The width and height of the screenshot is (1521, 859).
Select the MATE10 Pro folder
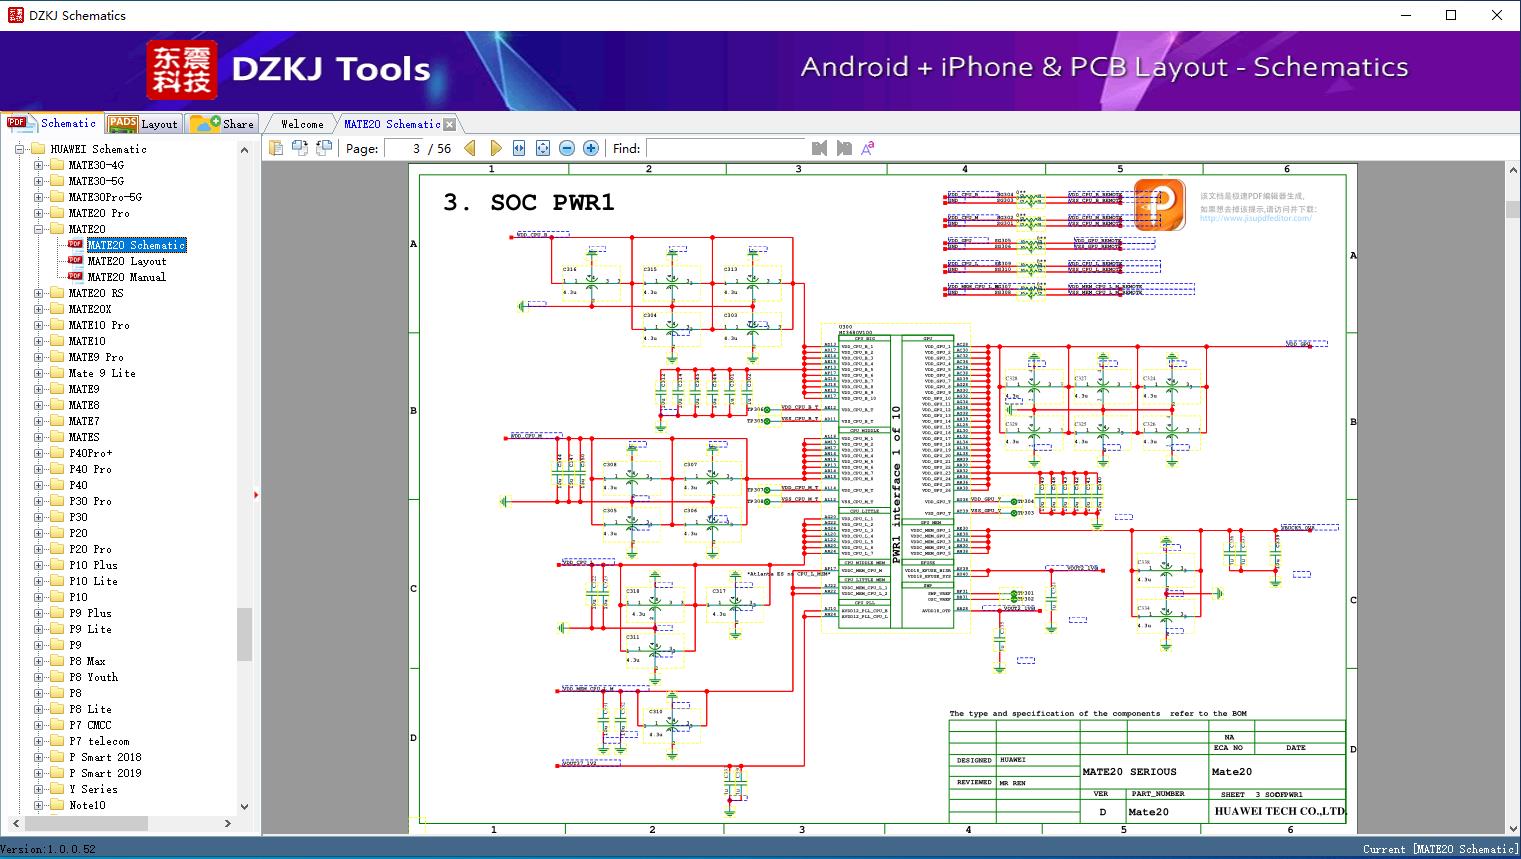(x=99, y=325)
